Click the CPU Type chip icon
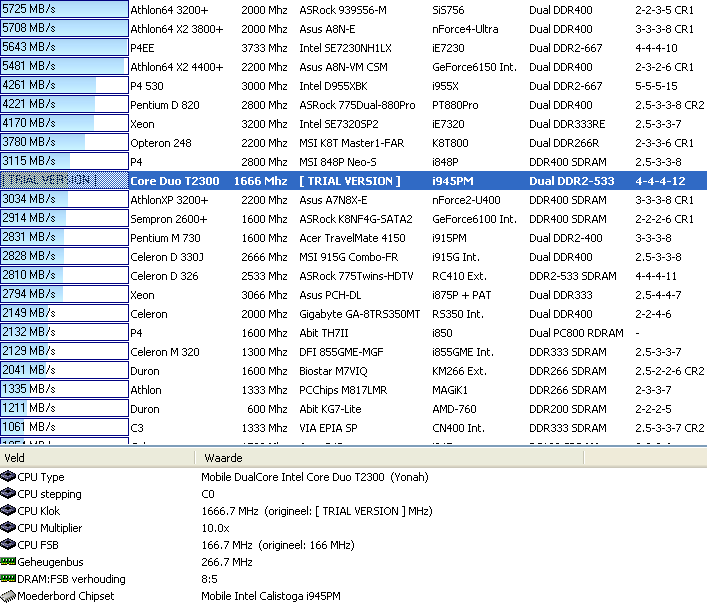 [8, 476]
